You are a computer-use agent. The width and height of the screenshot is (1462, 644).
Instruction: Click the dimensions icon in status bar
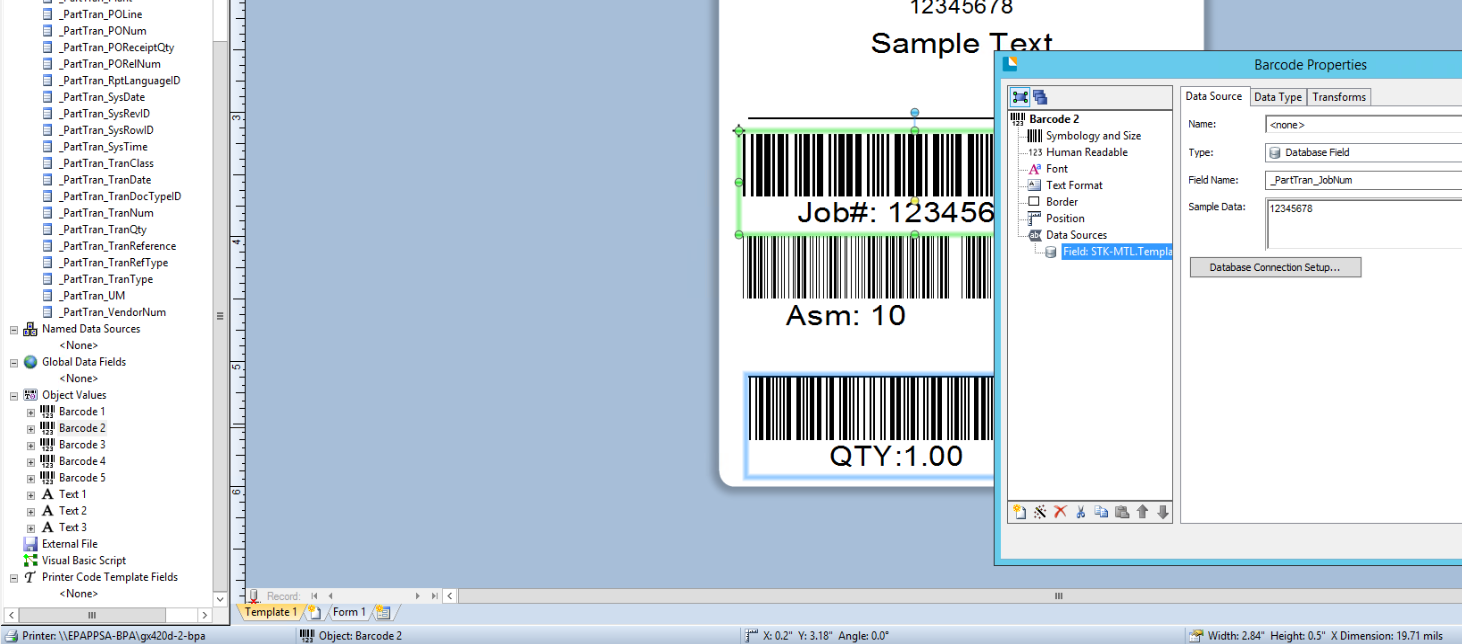coord(1196,635)
